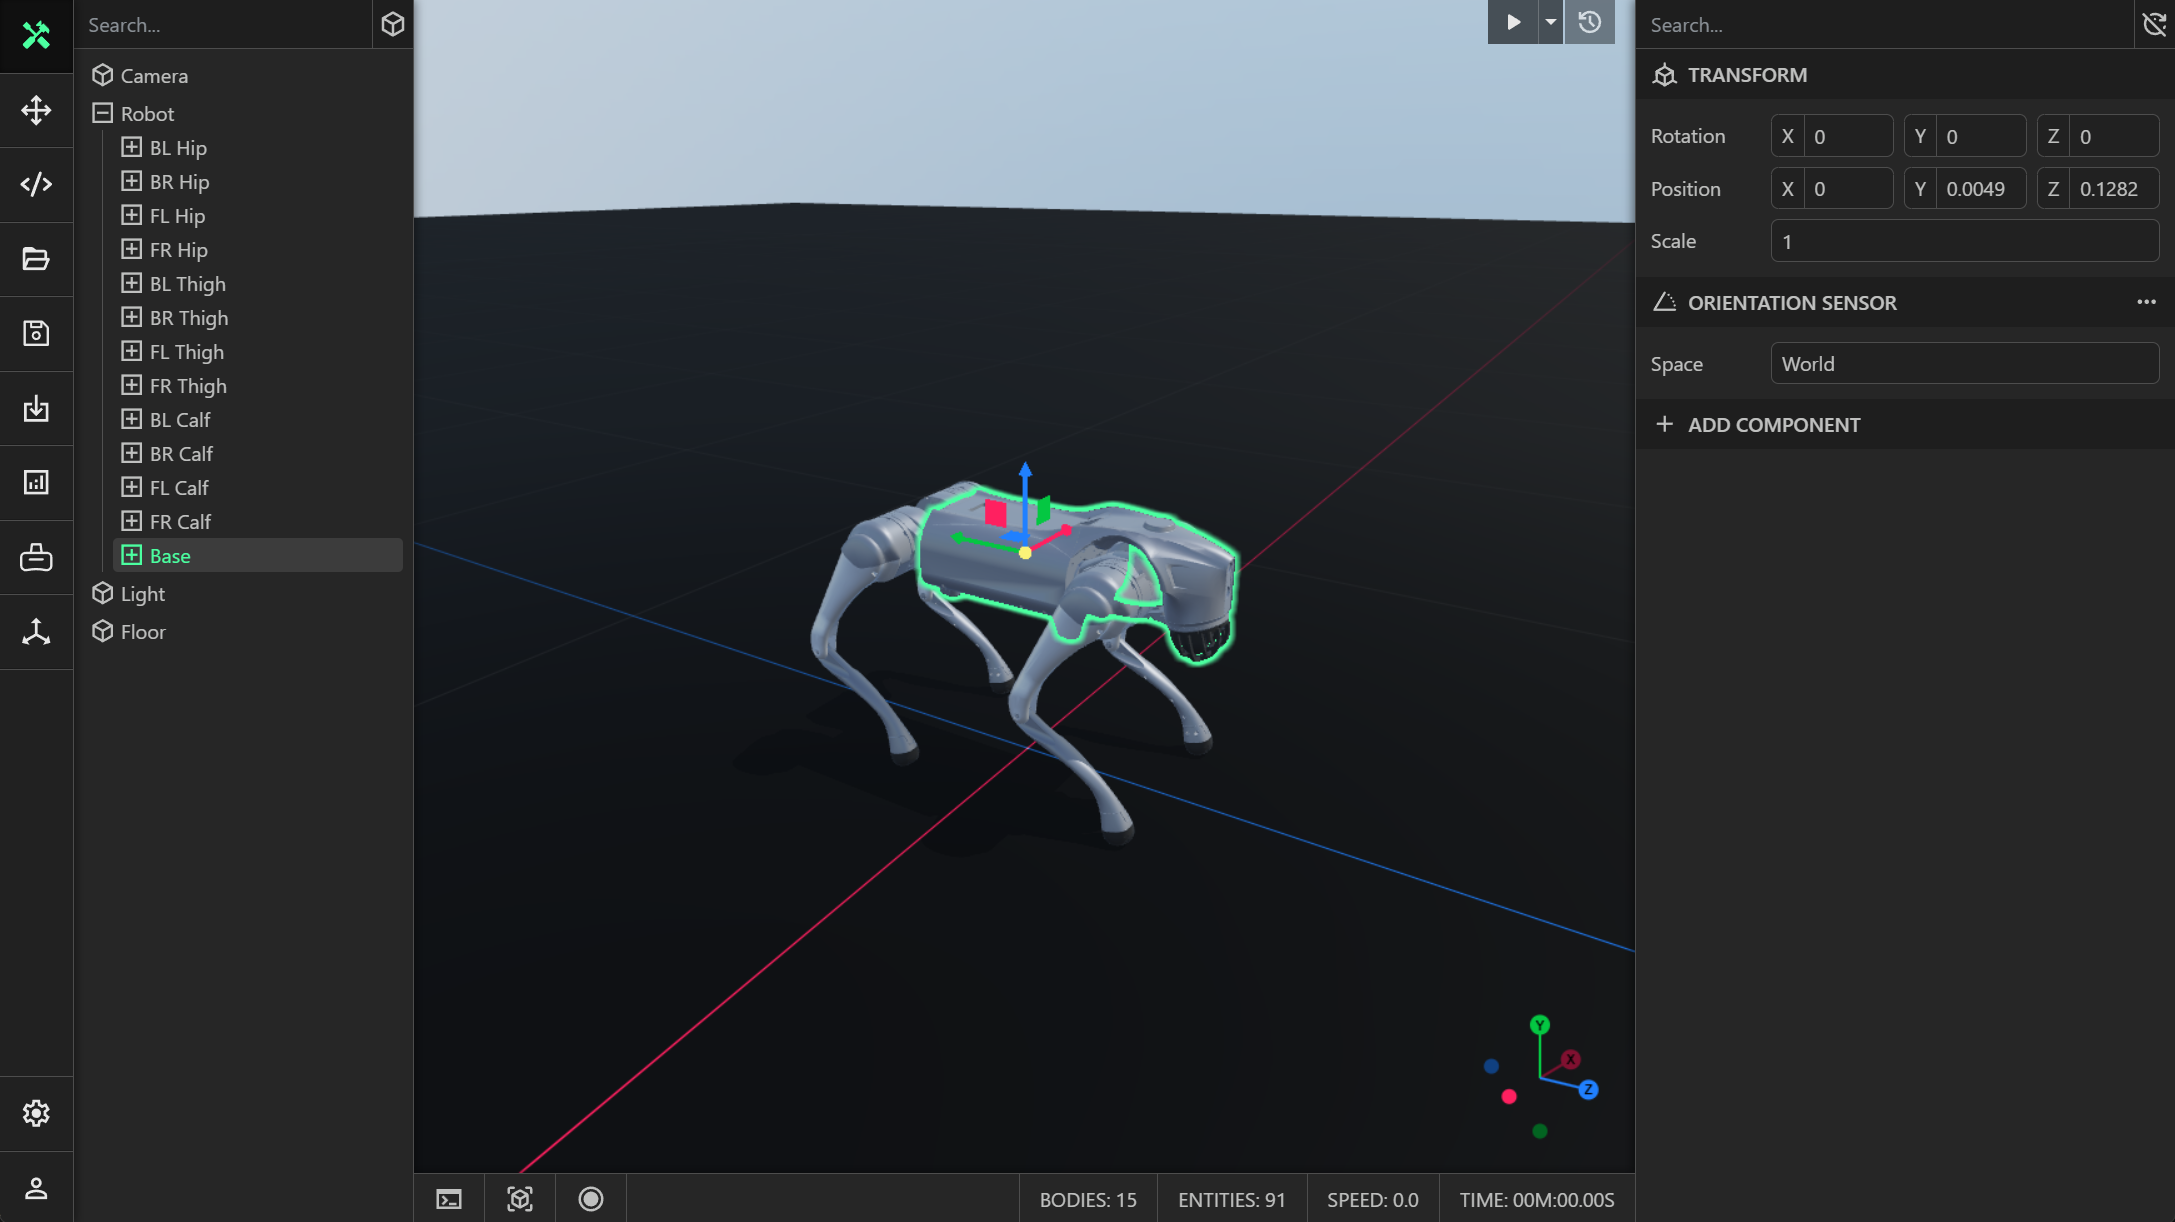Open the Space dropdown set to World
The height and width of the screenshot is (1222, 2175).
coord(1964,364)
